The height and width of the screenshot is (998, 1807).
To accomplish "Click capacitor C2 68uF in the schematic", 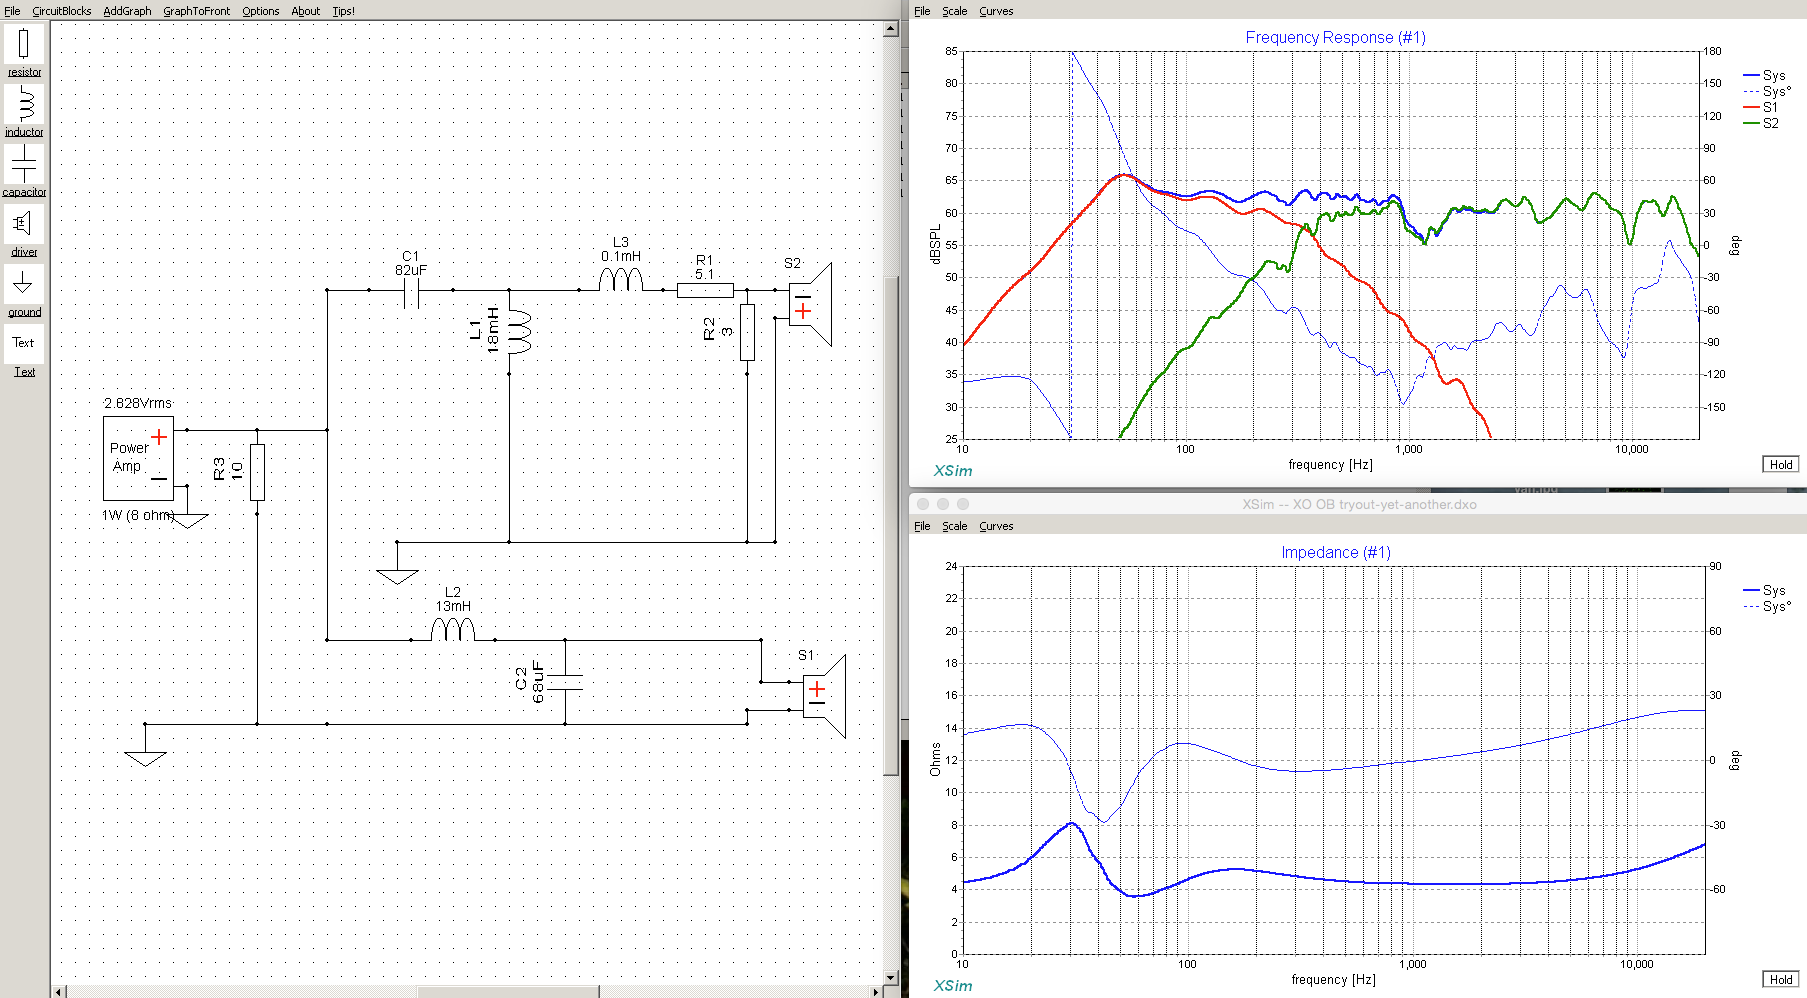I will (x=565, y=682).
